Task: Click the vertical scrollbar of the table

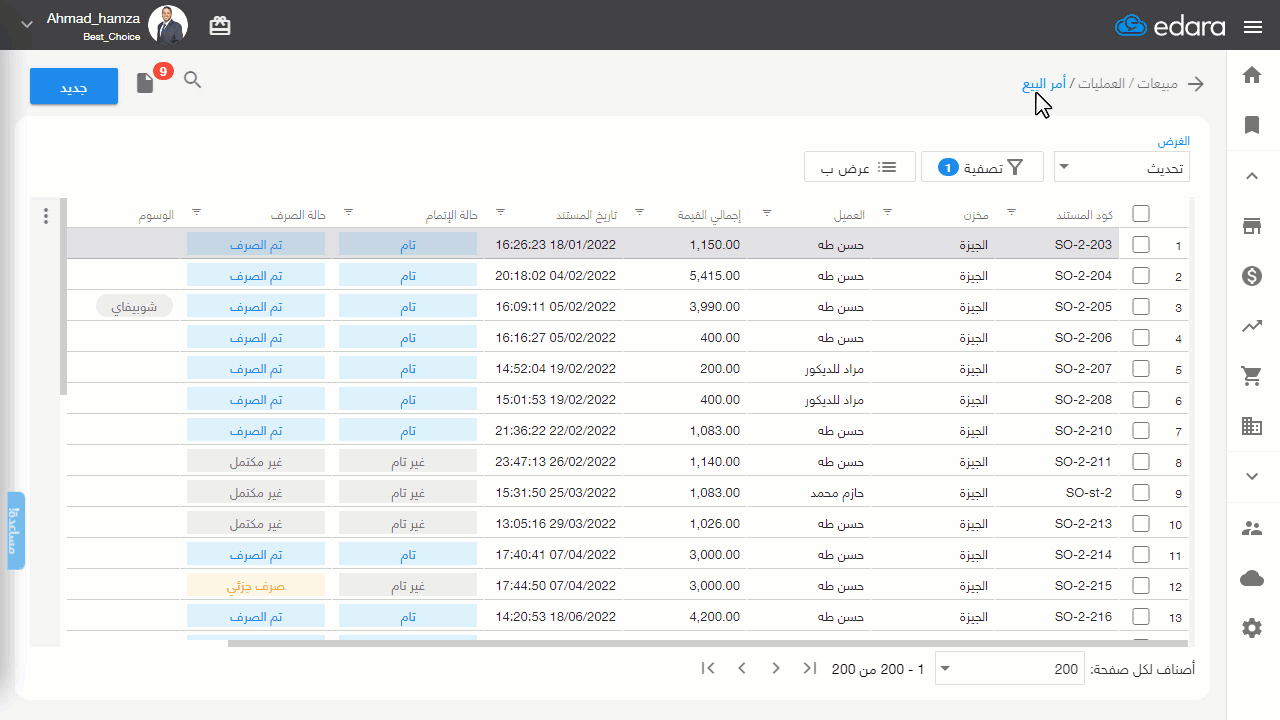Action: point(63,296)
